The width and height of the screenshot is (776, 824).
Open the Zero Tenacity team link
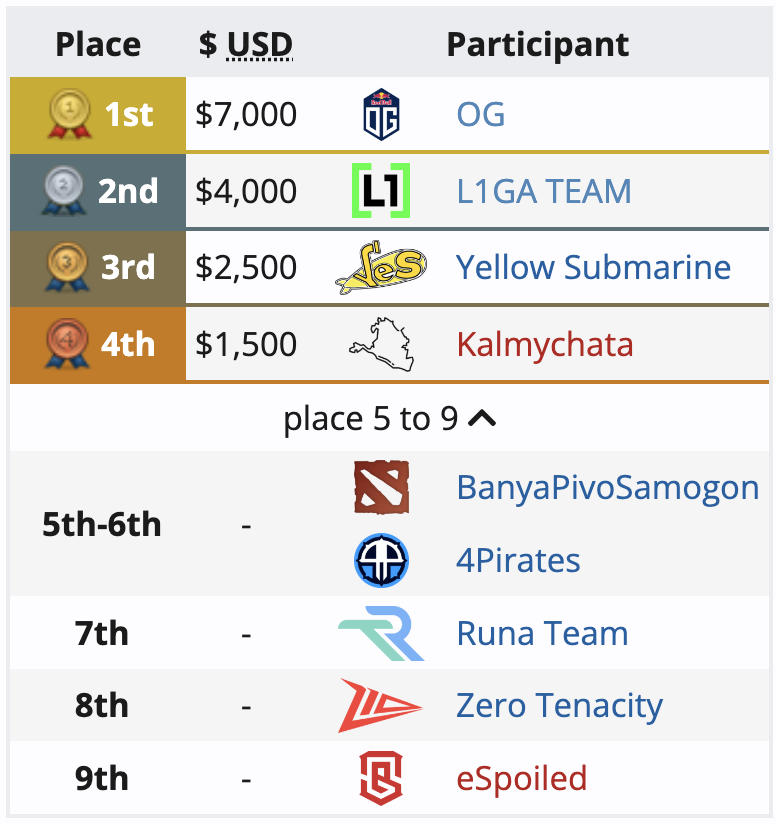click(559, 706)
